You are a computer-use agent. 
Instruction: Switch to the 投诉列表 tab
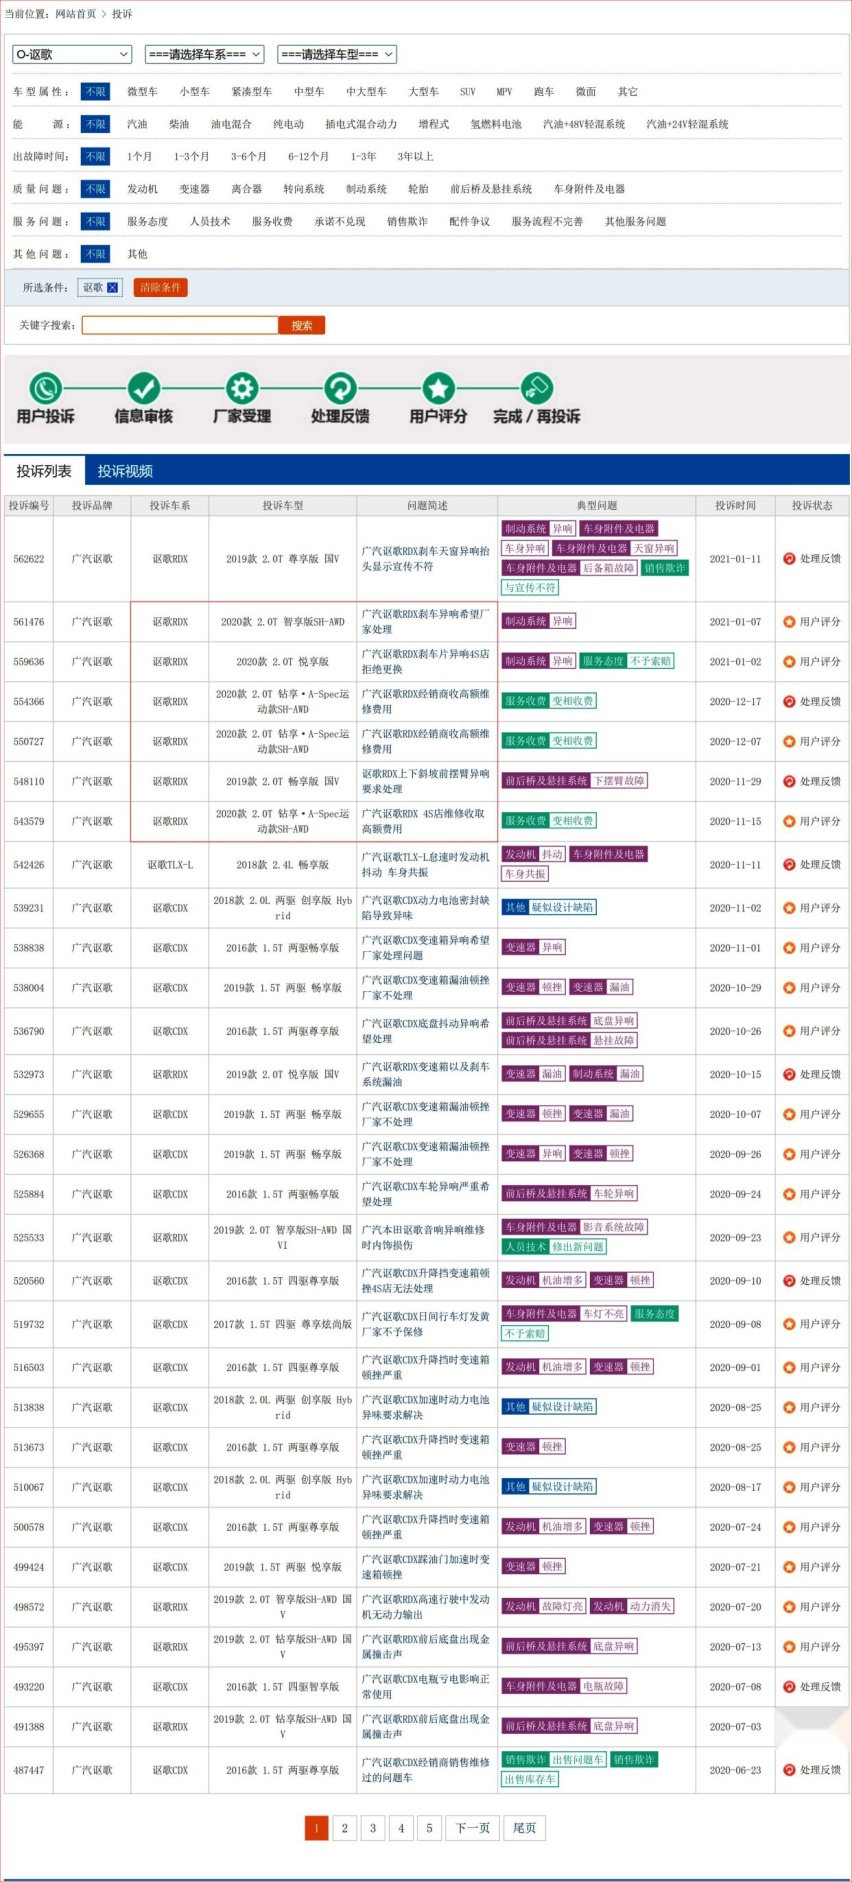(44, 471)
